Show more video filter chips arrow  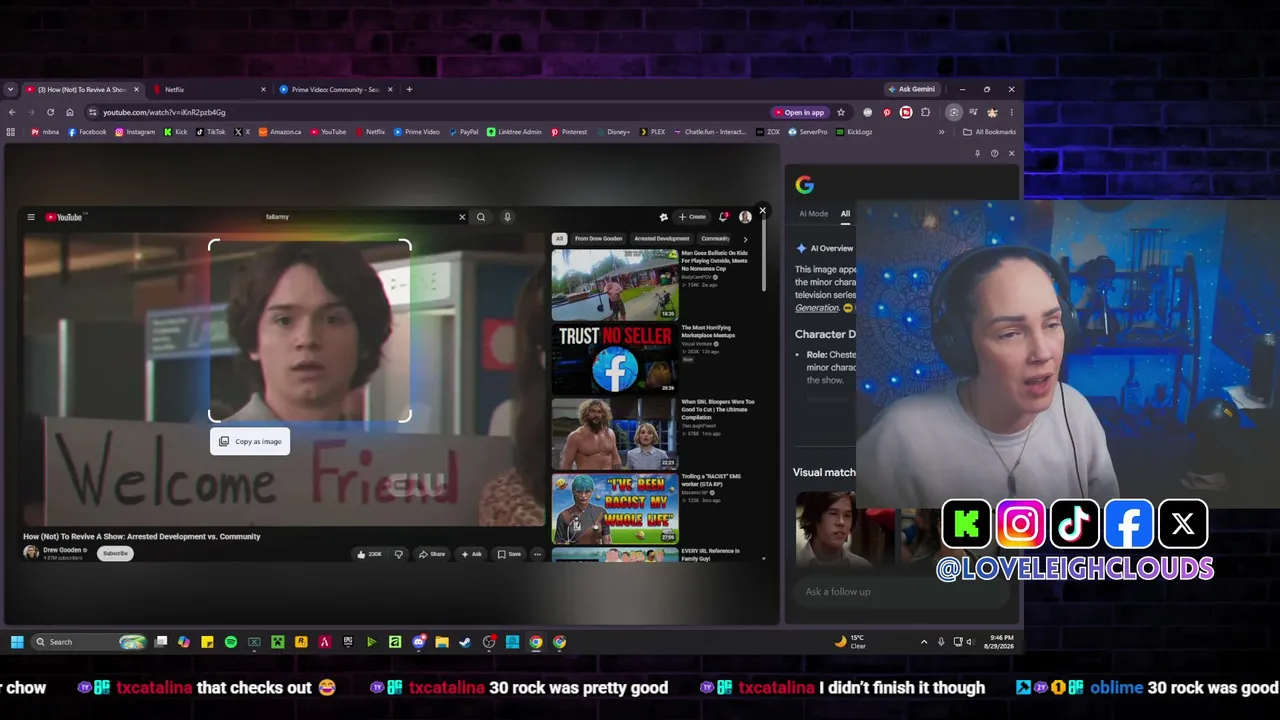click(745, 239)
